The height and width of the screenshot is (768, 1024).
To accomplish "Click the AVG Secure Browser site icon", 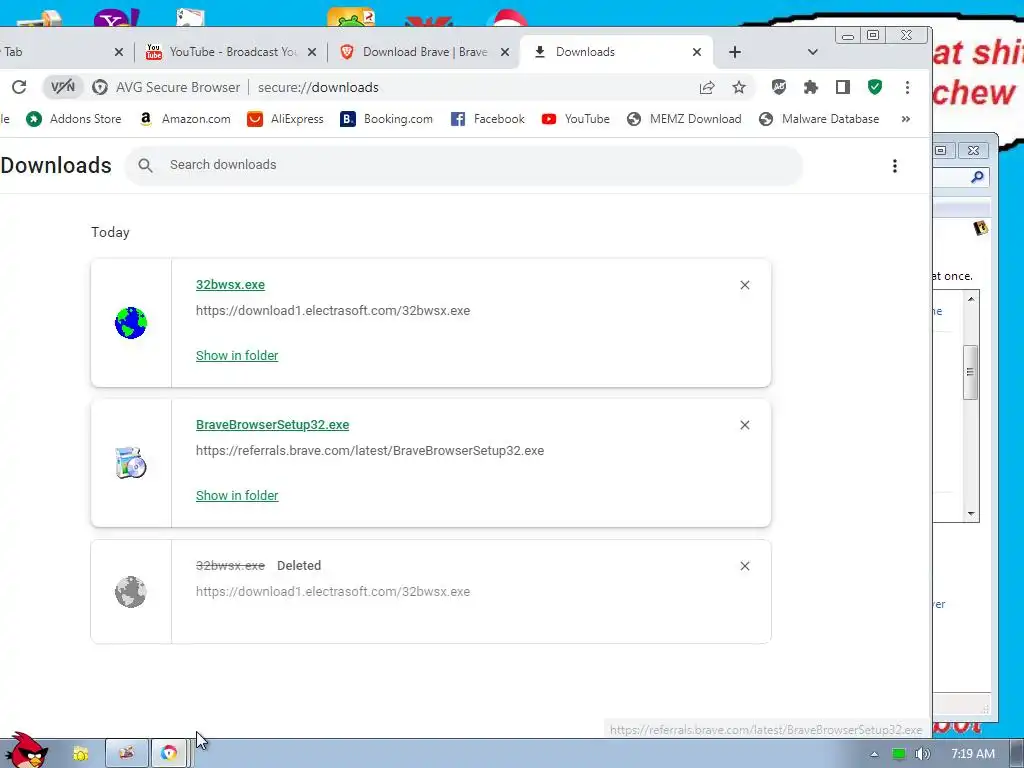I will [100, 87].
